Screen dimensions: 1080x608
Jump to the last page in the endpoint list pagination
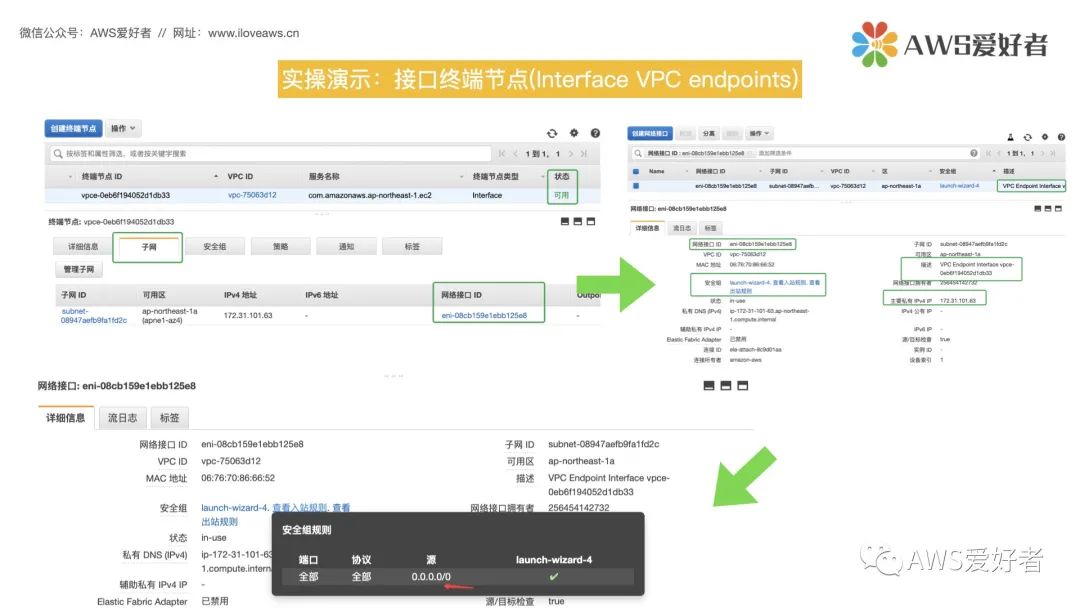[x=583, y=154]
